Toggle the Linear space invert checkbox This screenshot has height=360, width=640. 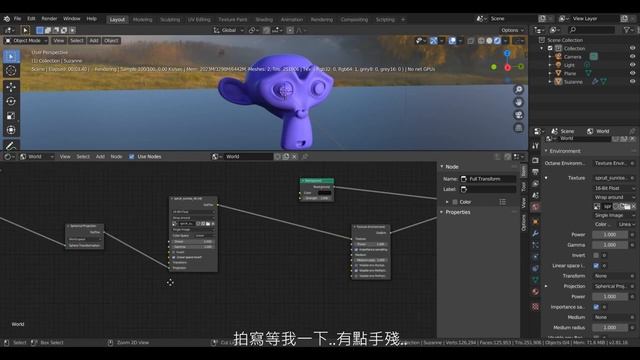pyautogui.click(x=596, y=266)
